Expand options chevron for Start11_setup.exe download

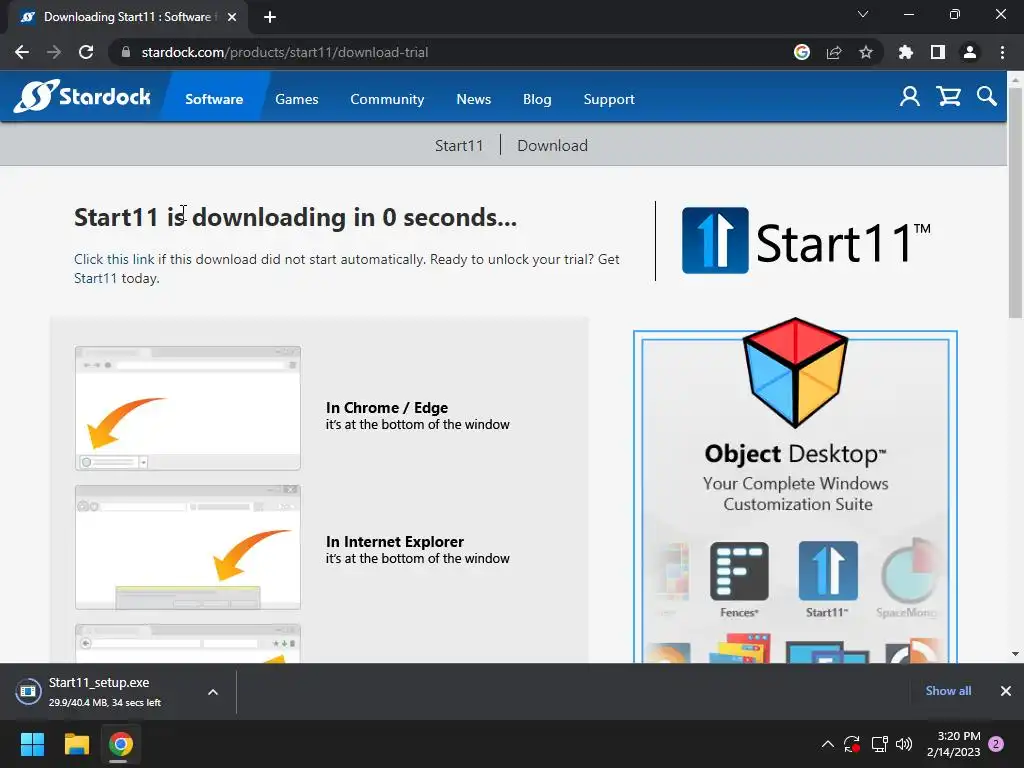pyautogui.click(x=213, y=692)
